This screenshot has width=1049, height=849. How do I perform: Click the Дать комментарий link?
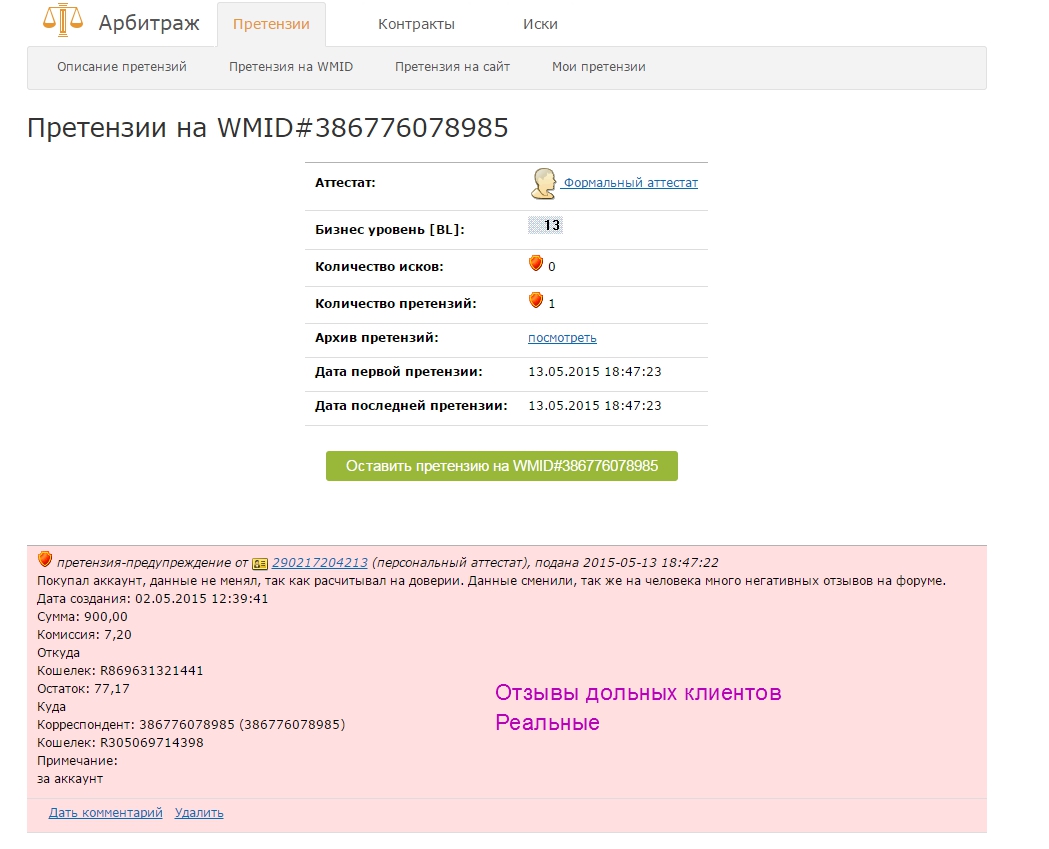106,813
